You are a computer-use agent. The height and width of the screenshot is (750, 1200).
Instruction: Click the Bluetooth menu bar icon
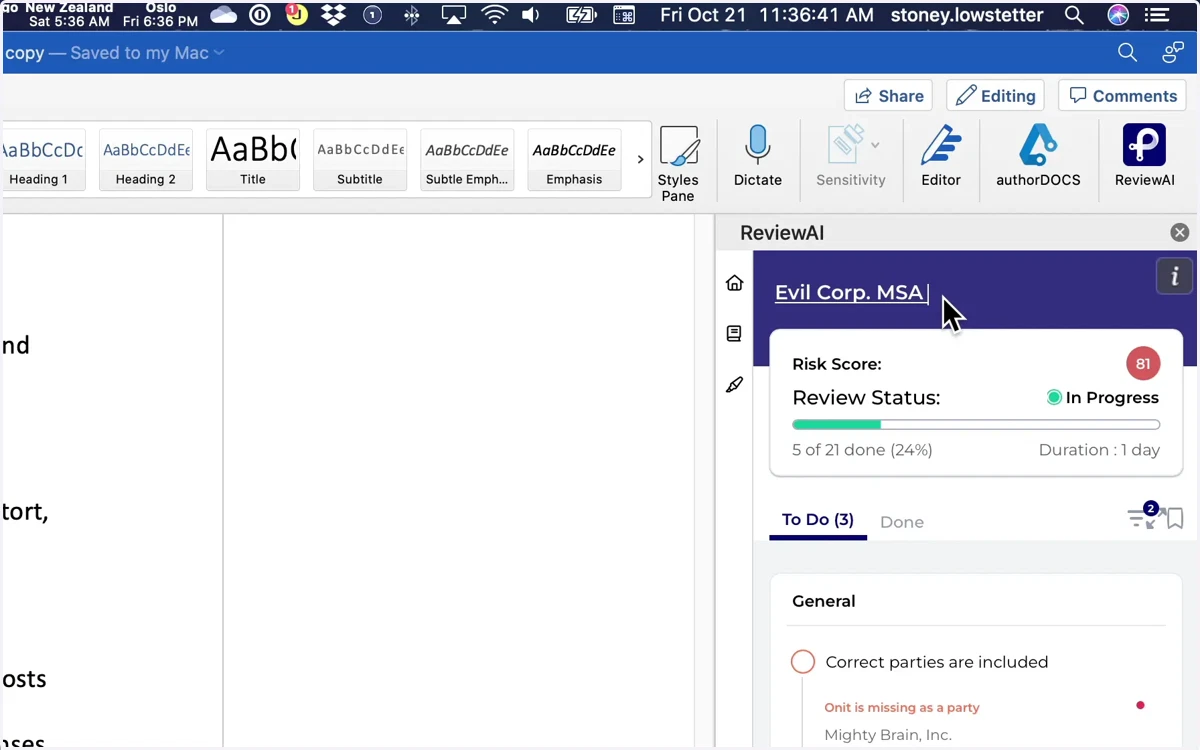coord(411,15)
